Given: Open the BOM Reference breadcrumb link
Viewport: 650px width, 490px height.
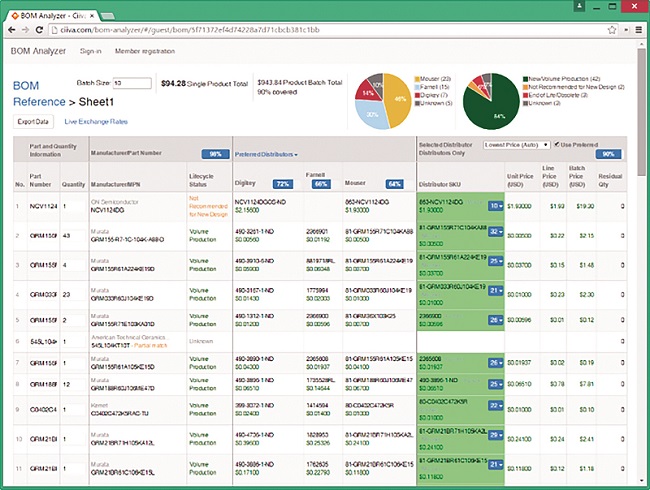Looking at the screenshot, I should [39, 94].
